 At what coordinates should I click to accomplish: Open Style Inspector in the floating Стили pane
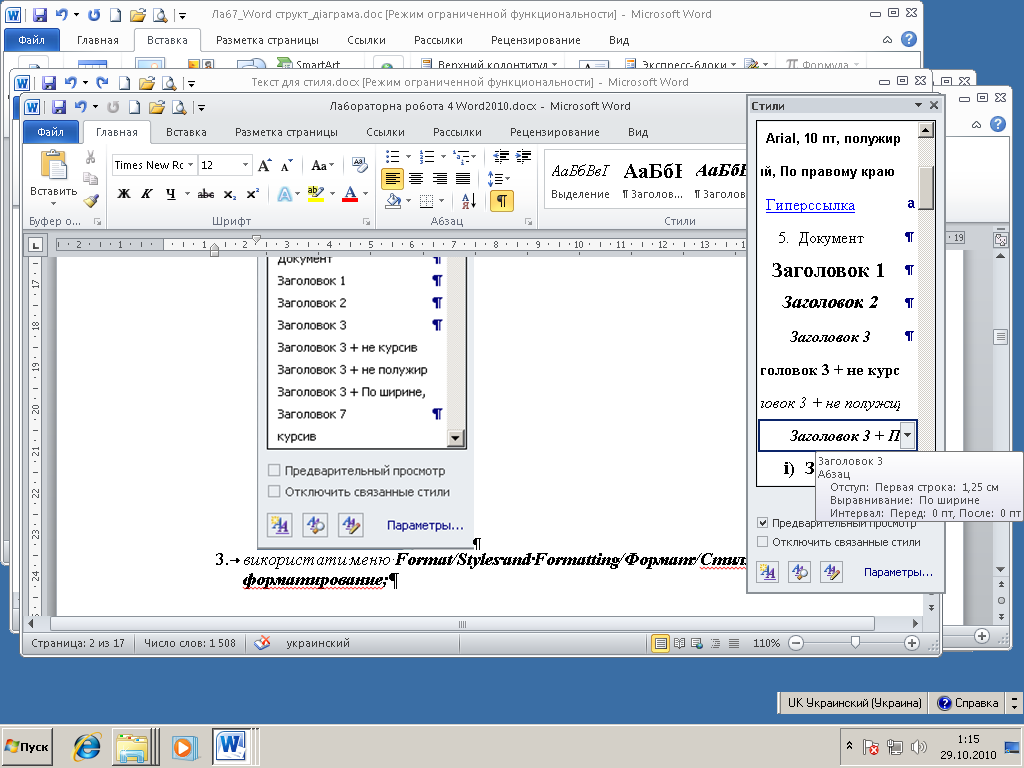point(799,572)
